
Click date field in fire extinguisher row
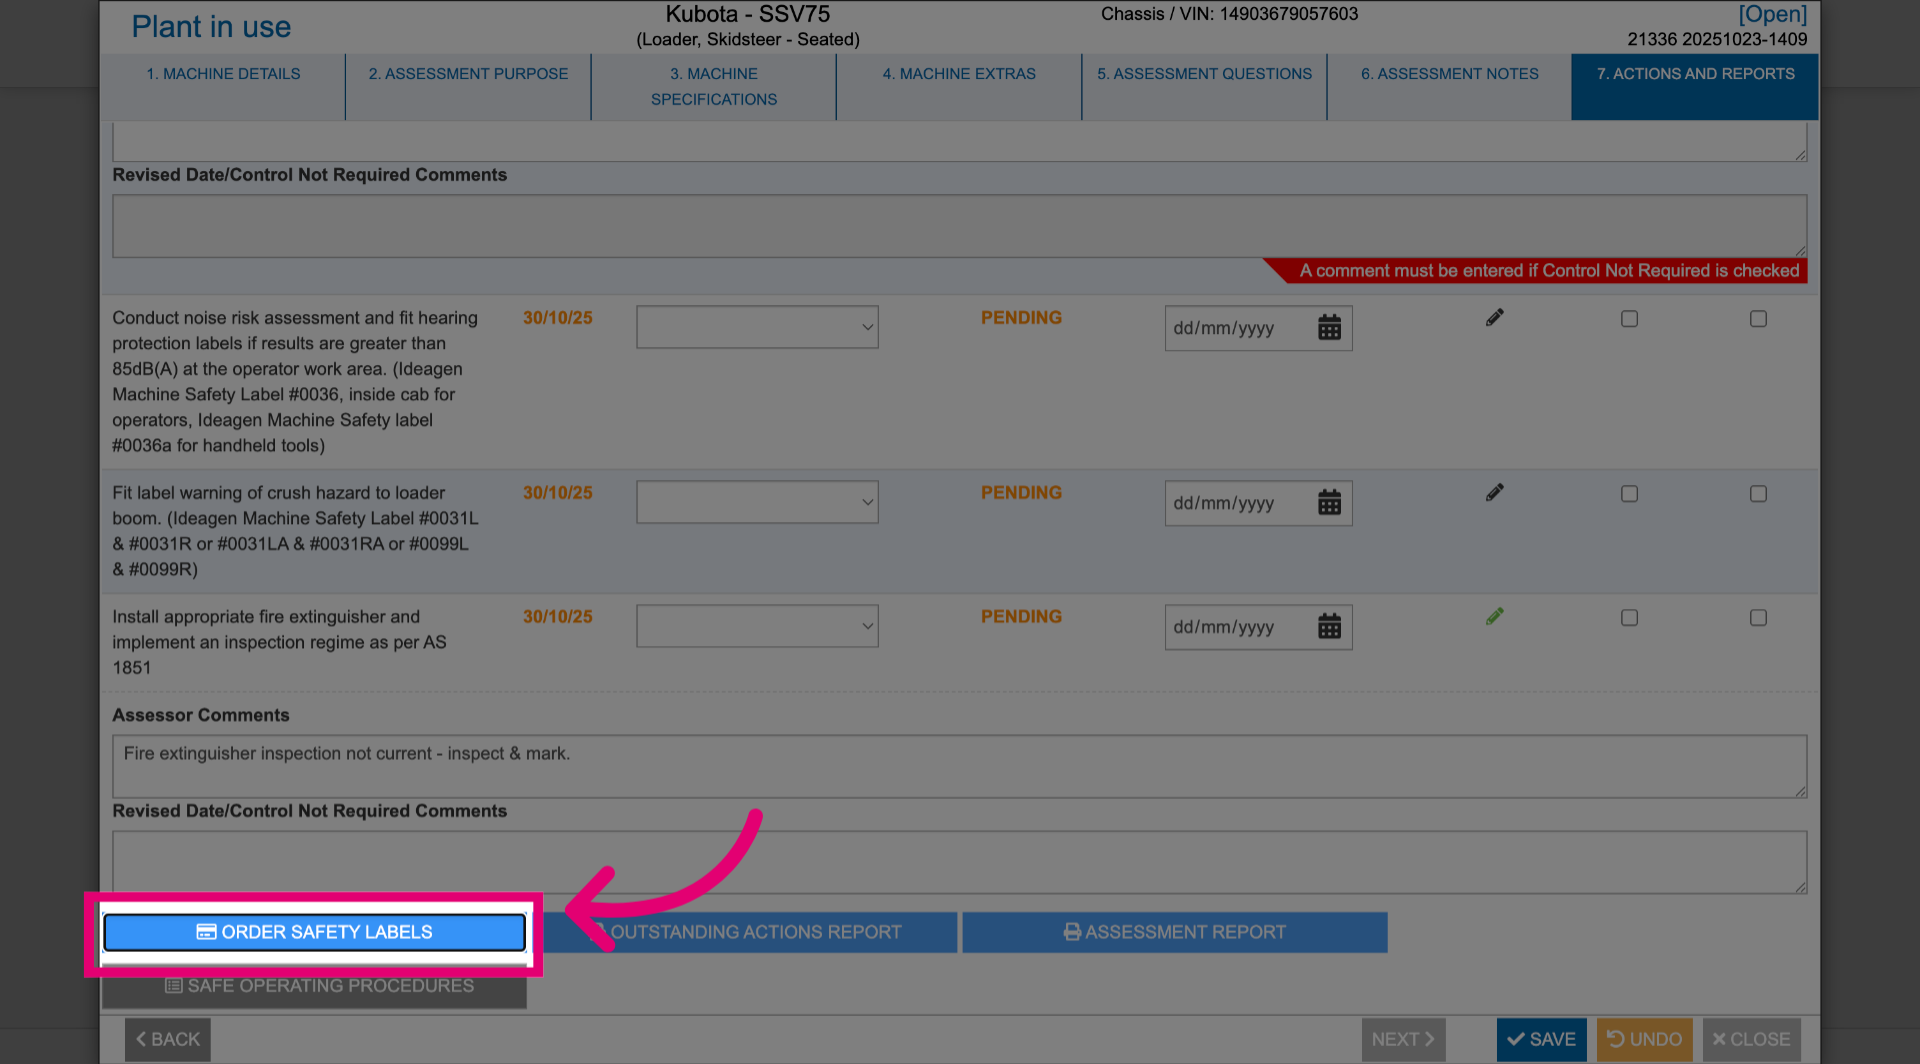coord(1258,627)
